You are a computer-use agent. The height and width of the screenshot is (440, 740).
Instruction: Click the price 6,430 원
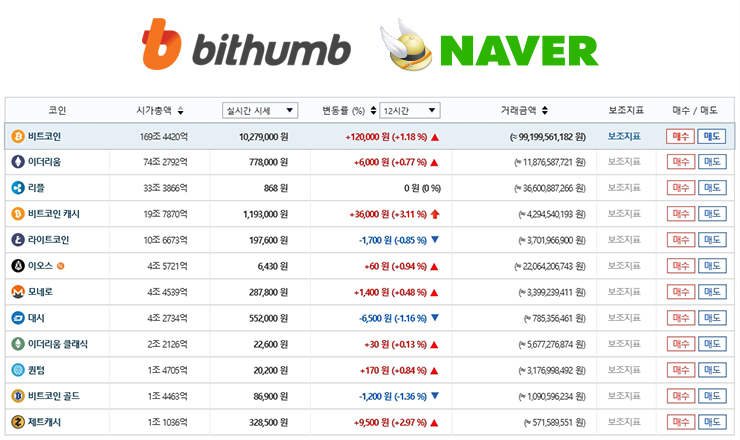click(273, 266)
